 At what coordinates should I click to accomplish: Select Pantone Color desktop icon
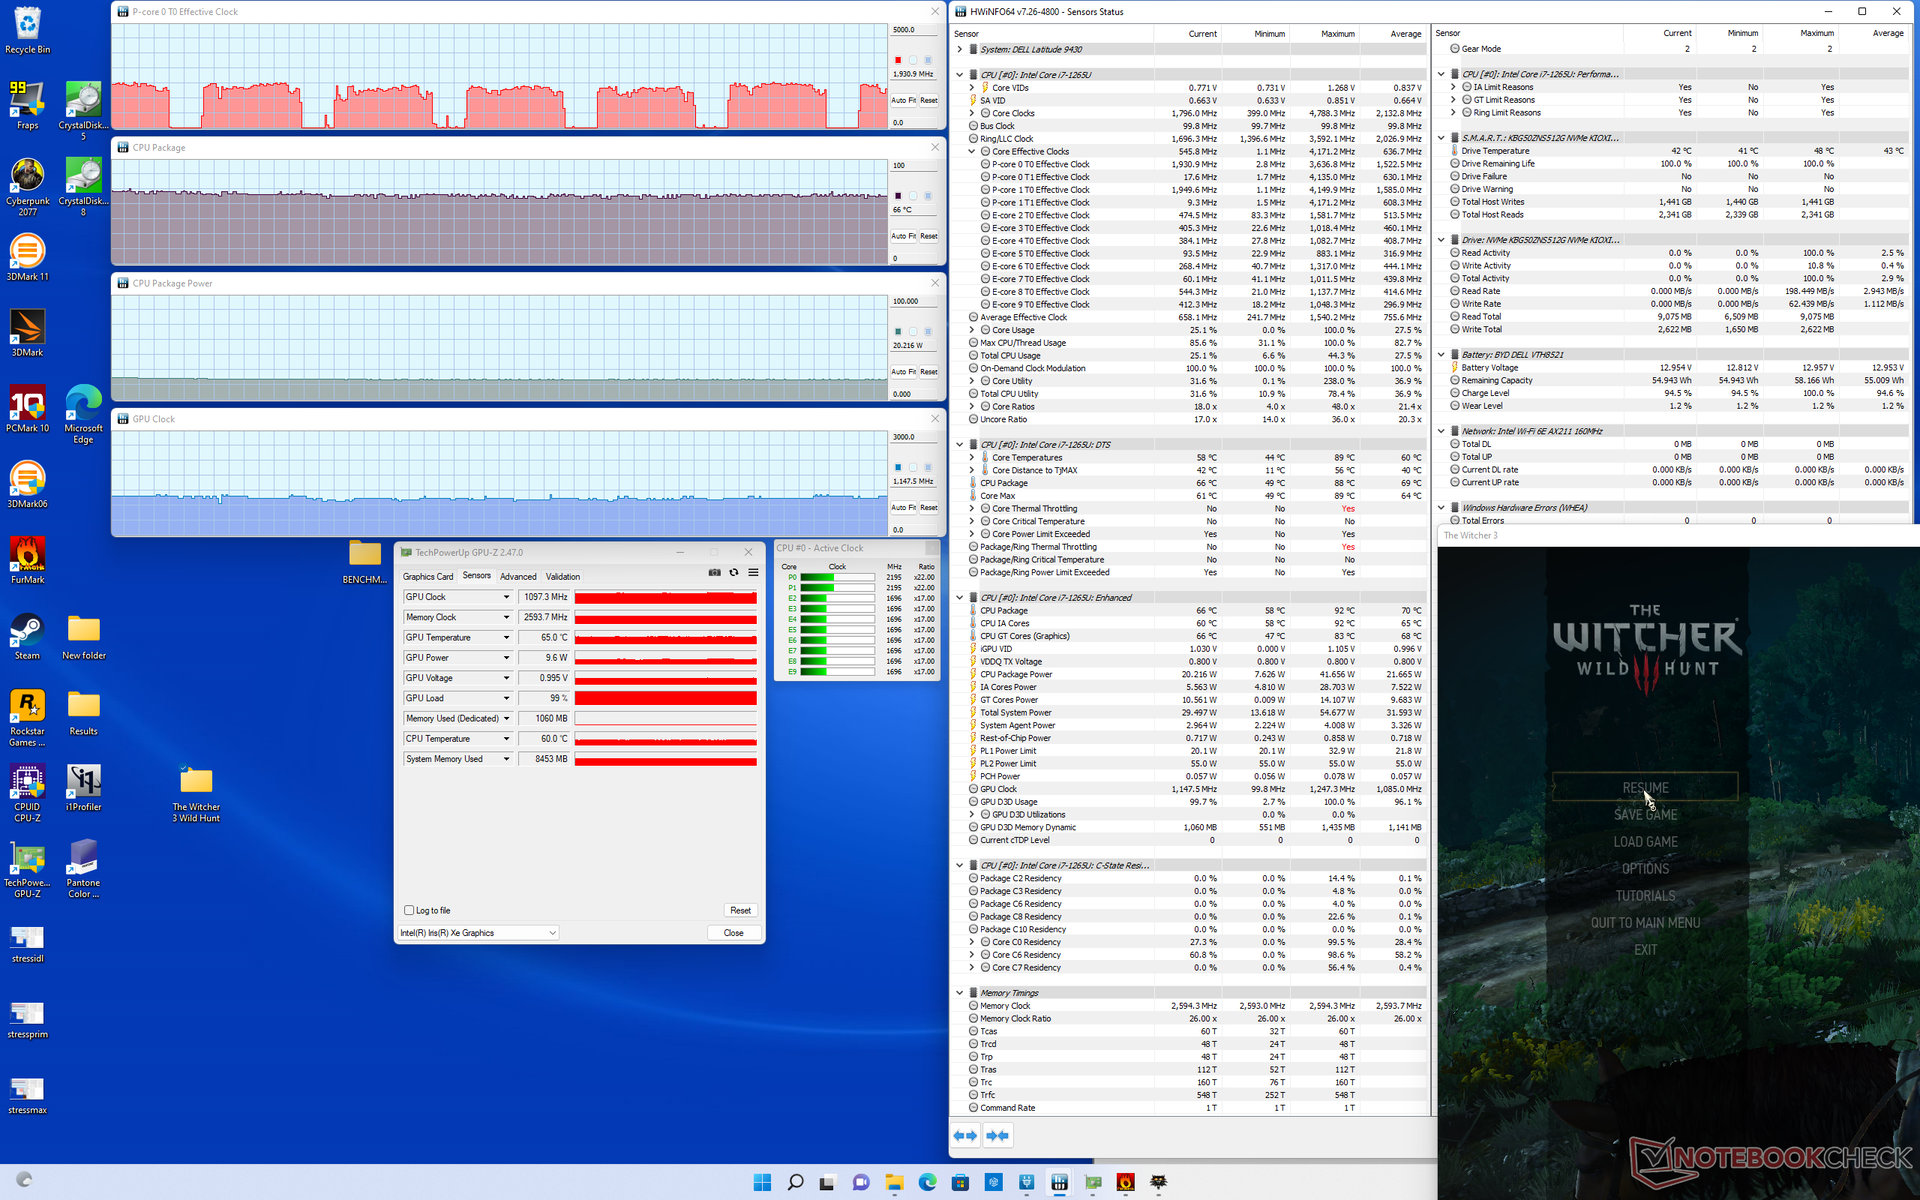84,868
